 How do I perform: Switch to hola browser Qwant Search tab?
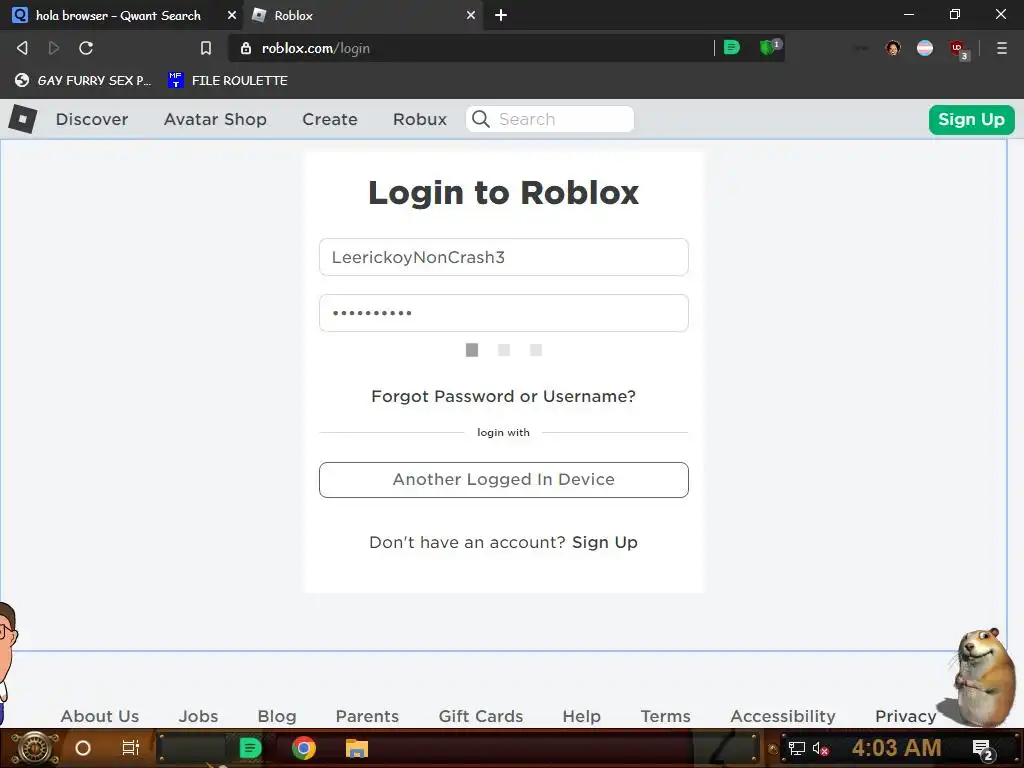click(x=118, y=15)
